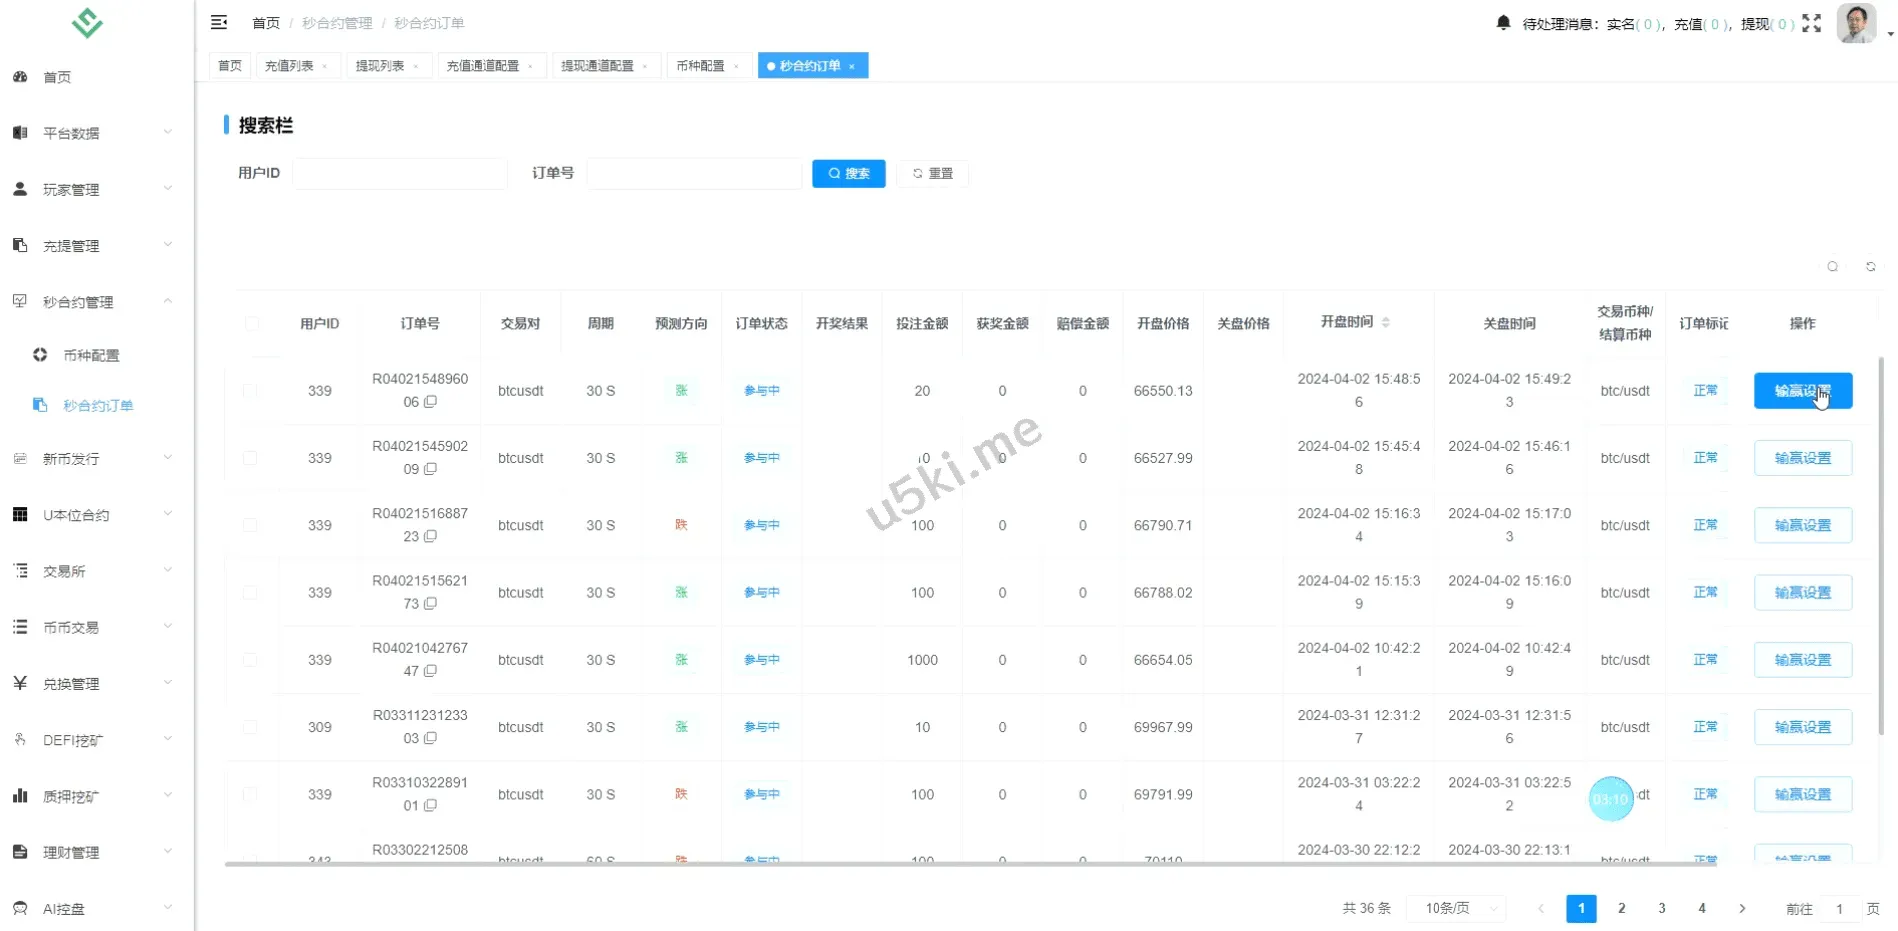Switch to the 充值列表 tab

[x=289, y=66]
